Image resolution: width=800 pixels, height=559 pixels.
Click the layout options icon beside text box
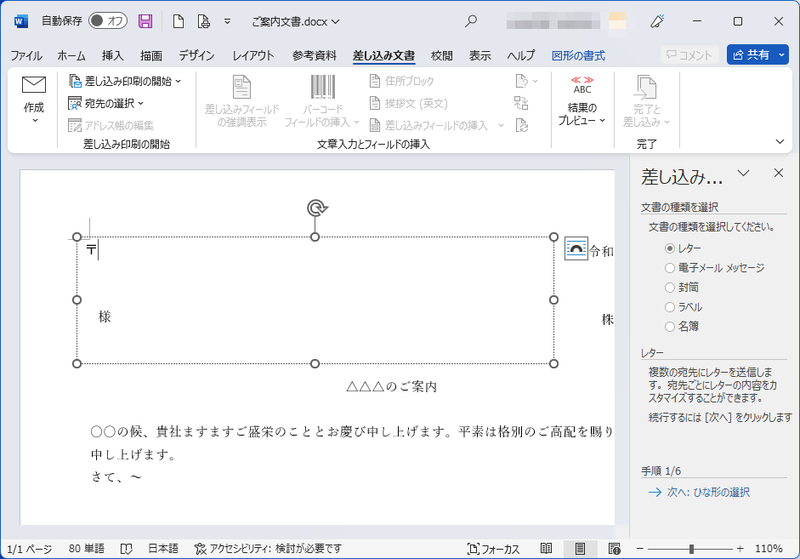[x=576, y=248]
